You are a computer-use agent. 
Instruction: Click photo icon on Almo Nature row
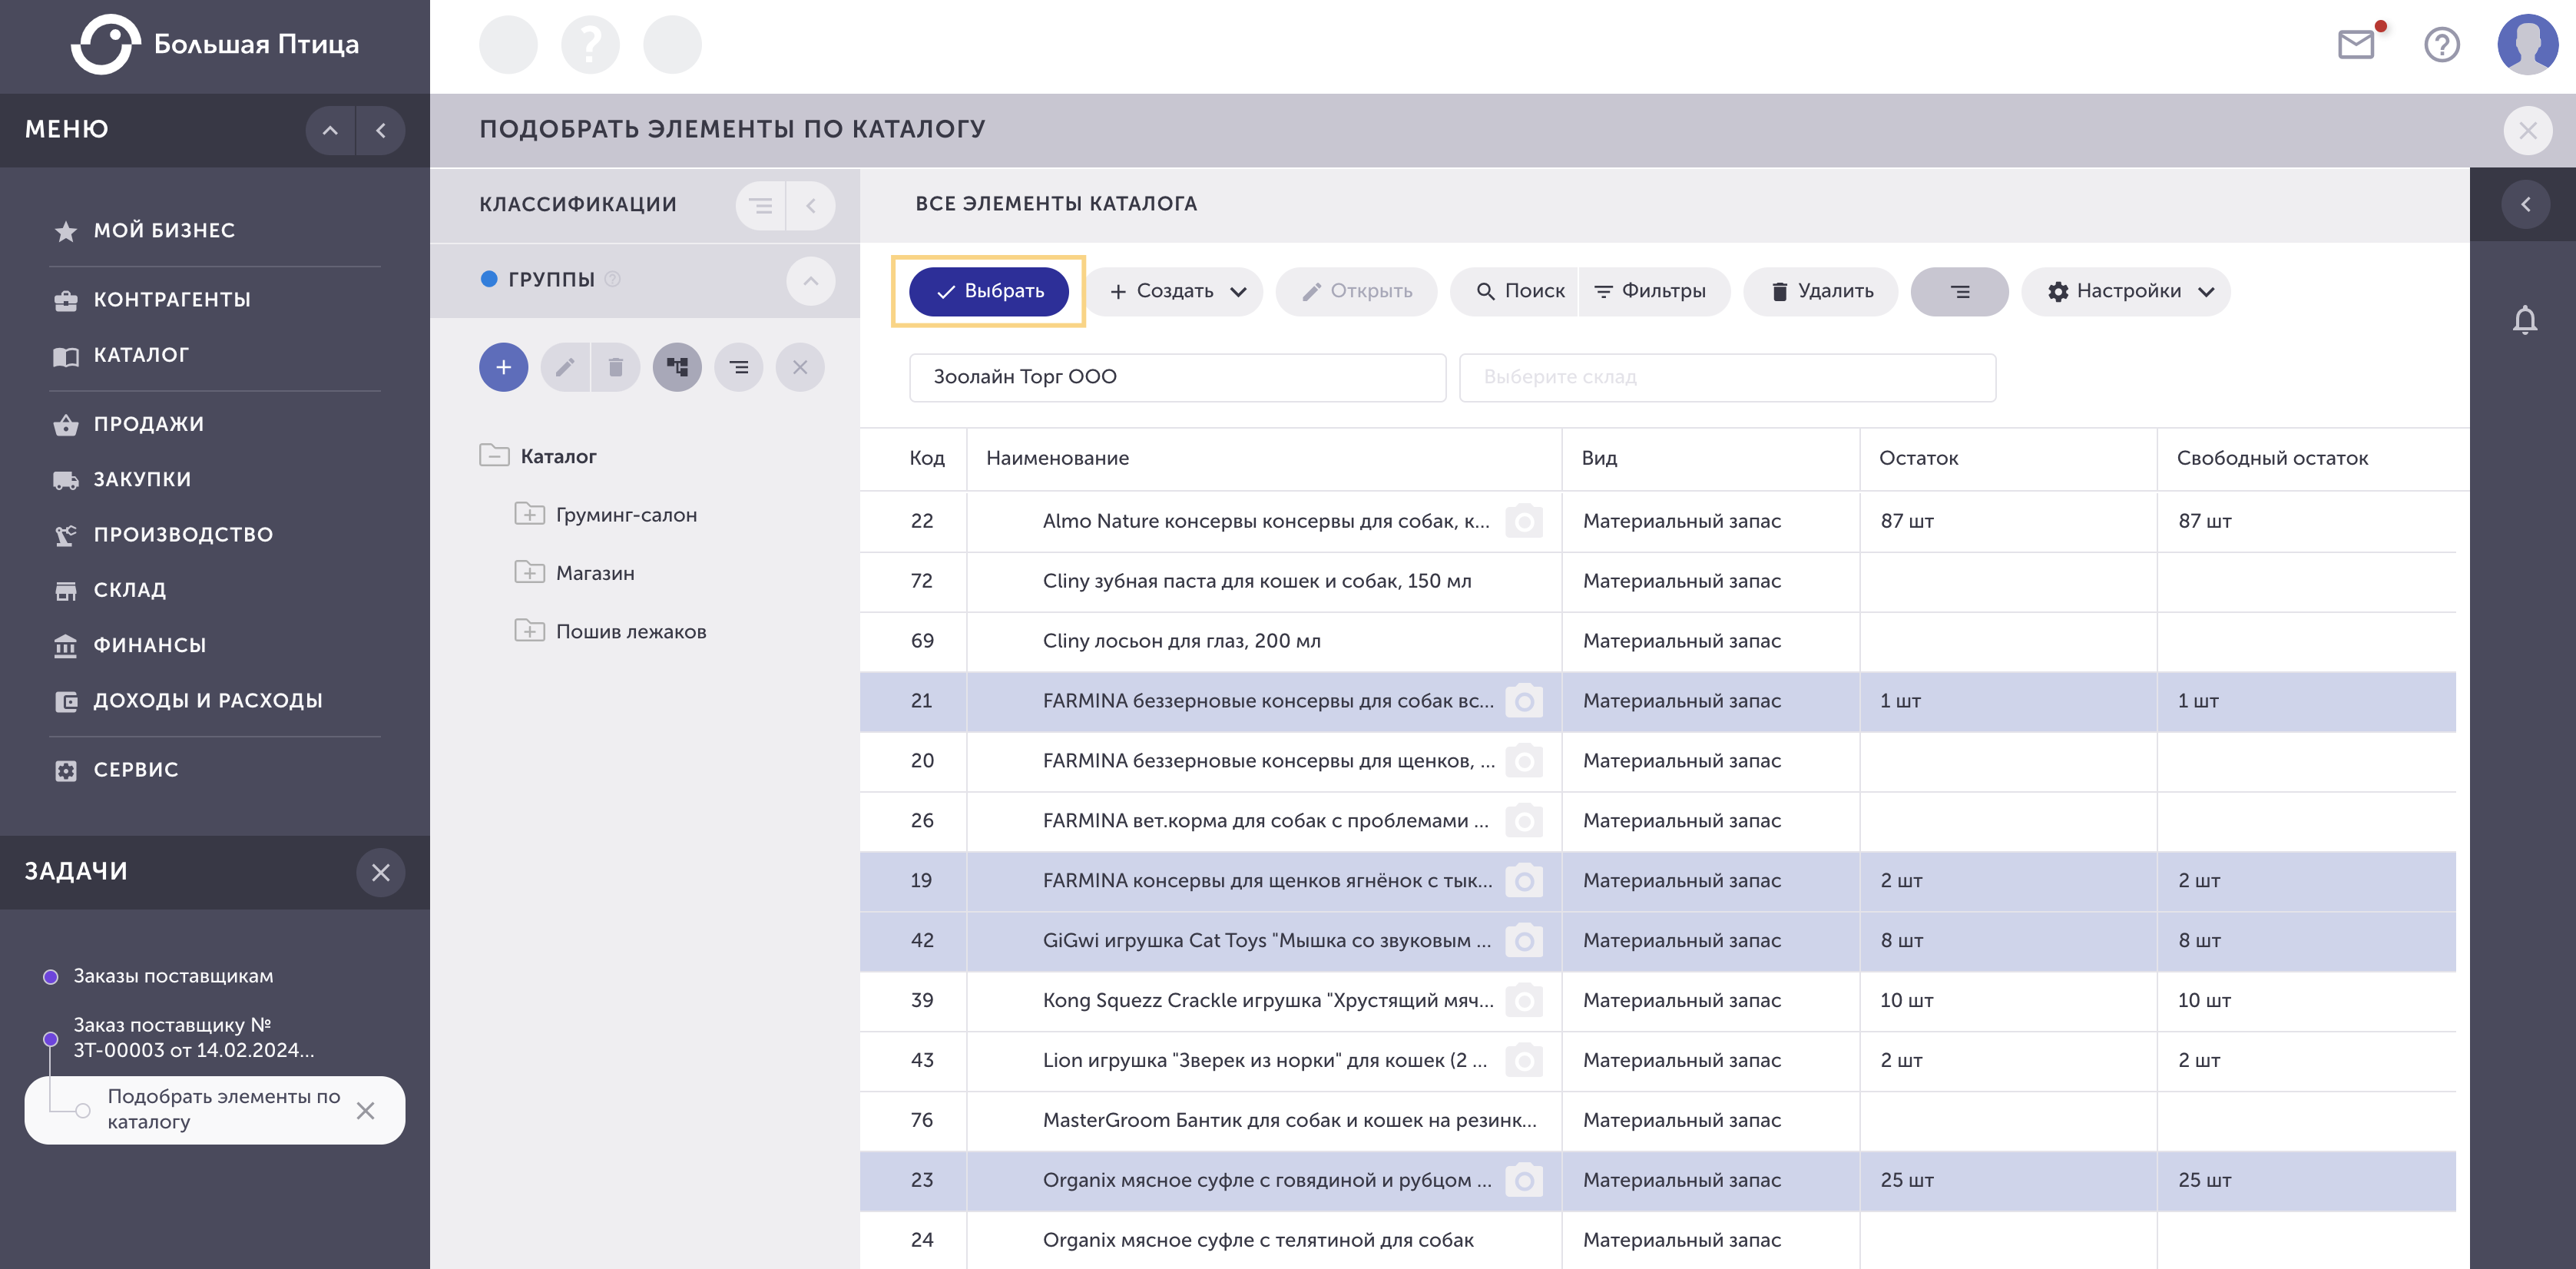pos(1524,521)
